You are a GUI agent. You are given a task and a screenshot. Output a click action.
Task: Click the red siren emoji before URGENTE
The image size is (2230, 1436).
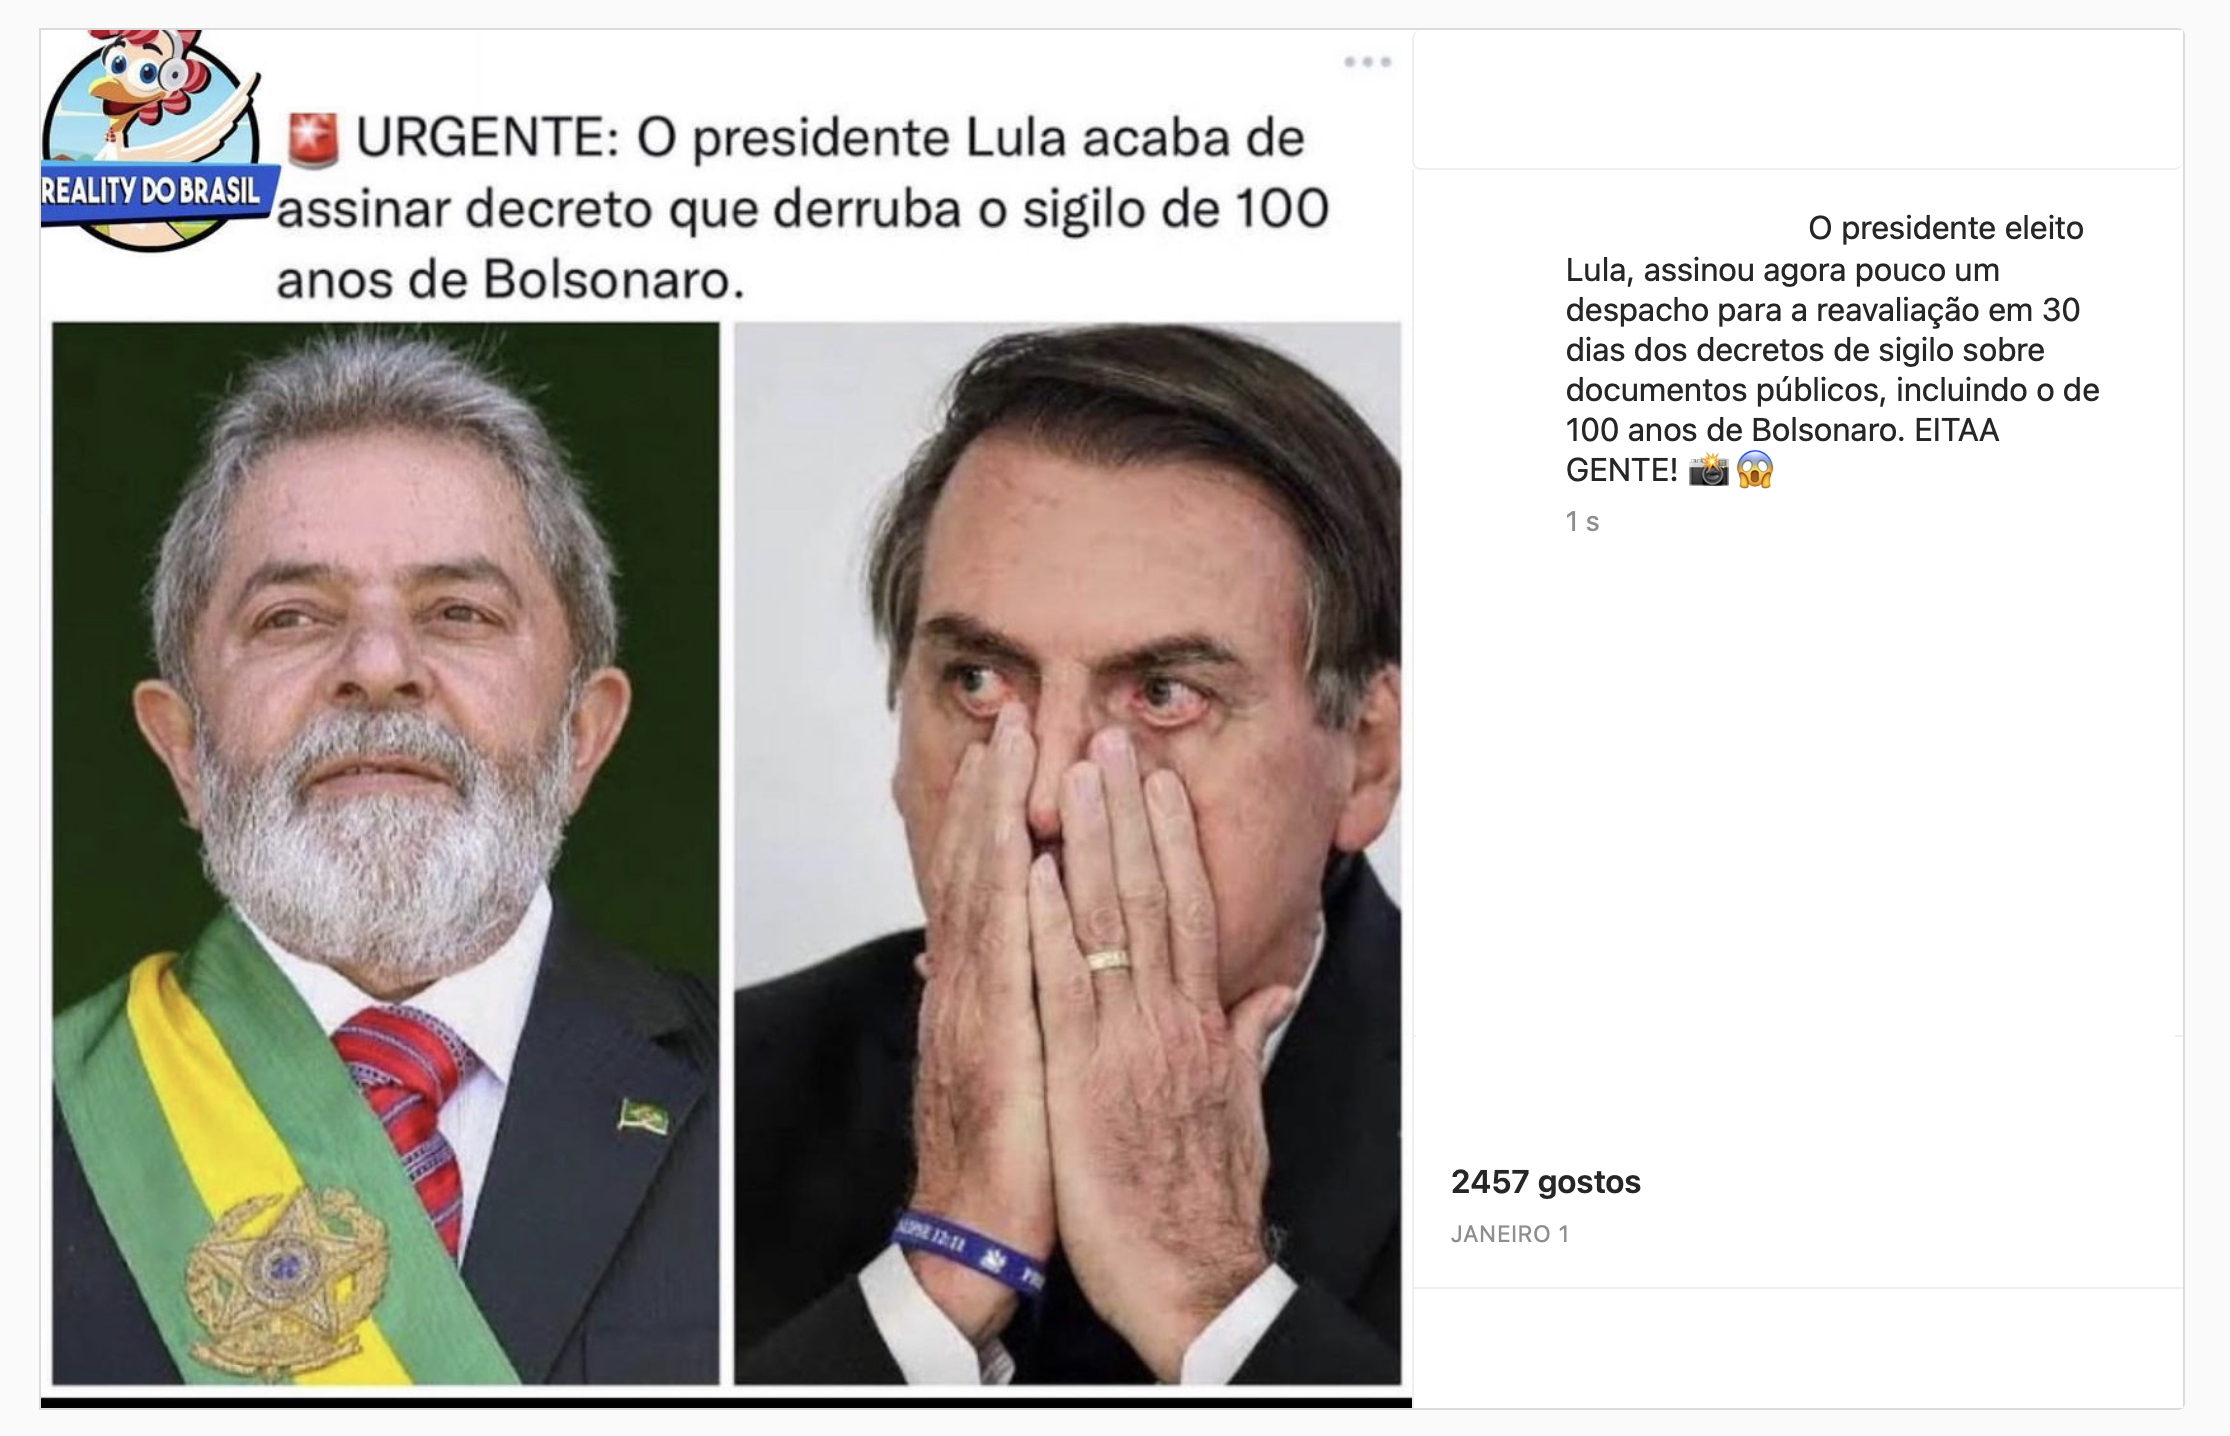pos(313,140)
